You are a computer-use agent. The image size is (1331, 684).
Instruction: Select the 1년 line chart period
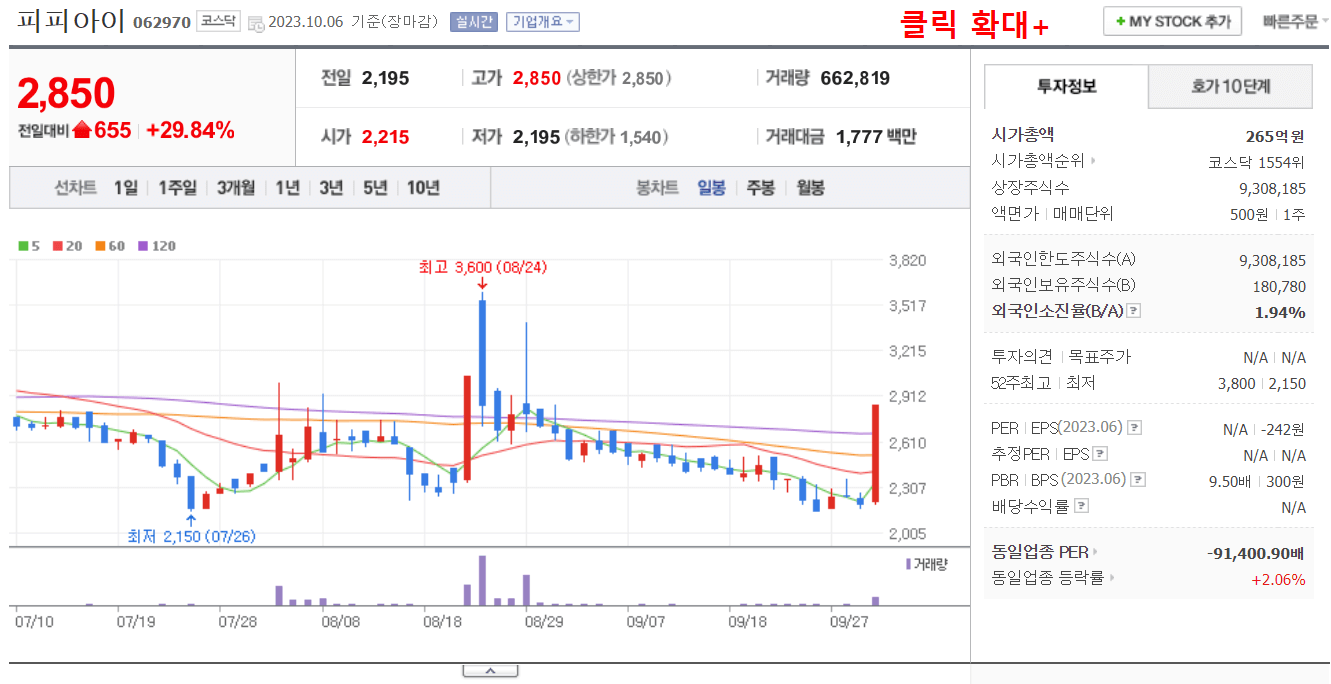[x=288, y=188]
